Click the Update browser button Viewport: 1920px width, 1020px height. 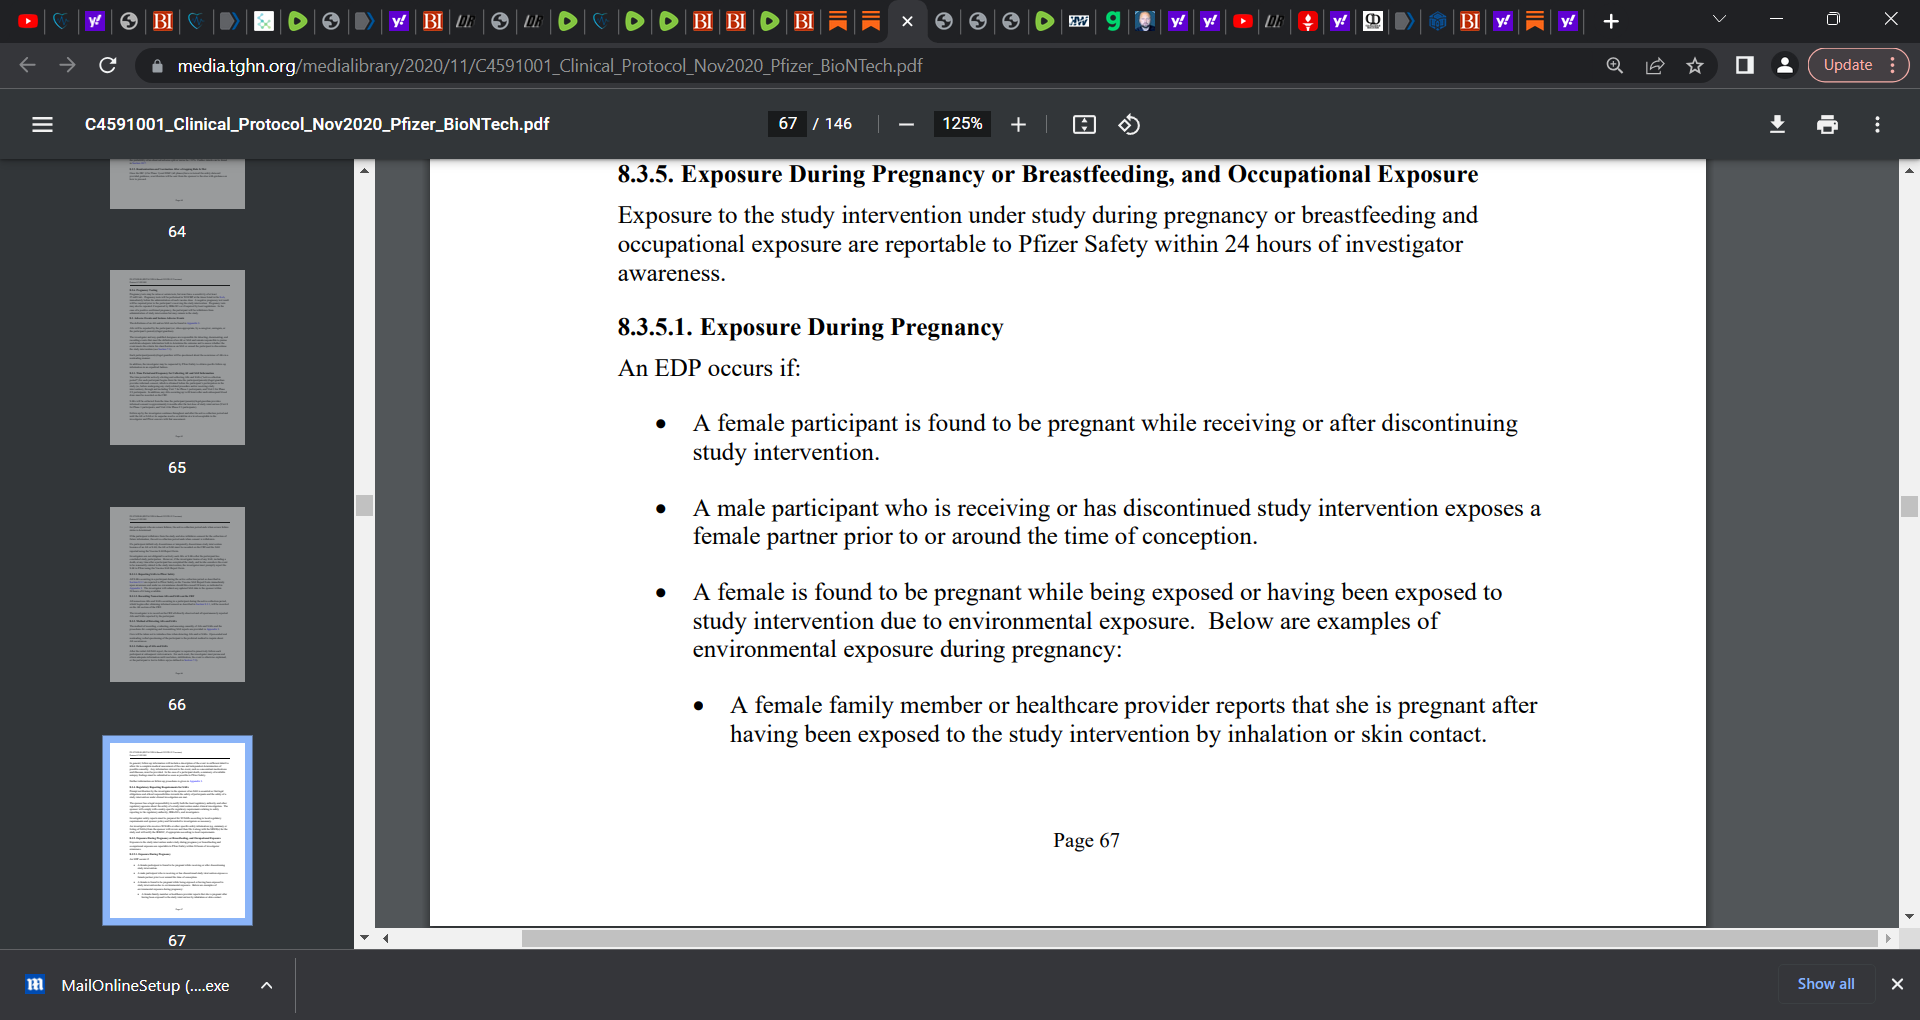pos(1847,65)
